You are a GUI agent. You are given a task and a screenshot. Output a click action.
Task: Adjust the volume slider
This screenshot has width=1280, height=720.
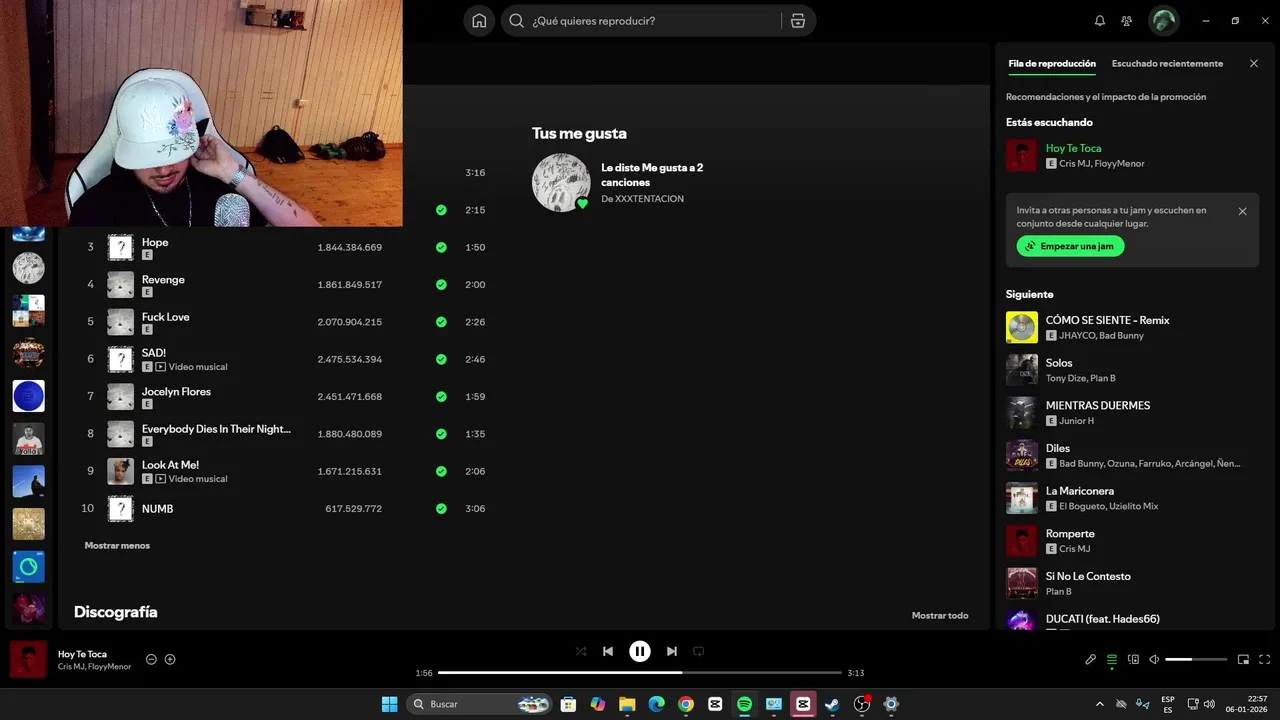point(1196,660)
